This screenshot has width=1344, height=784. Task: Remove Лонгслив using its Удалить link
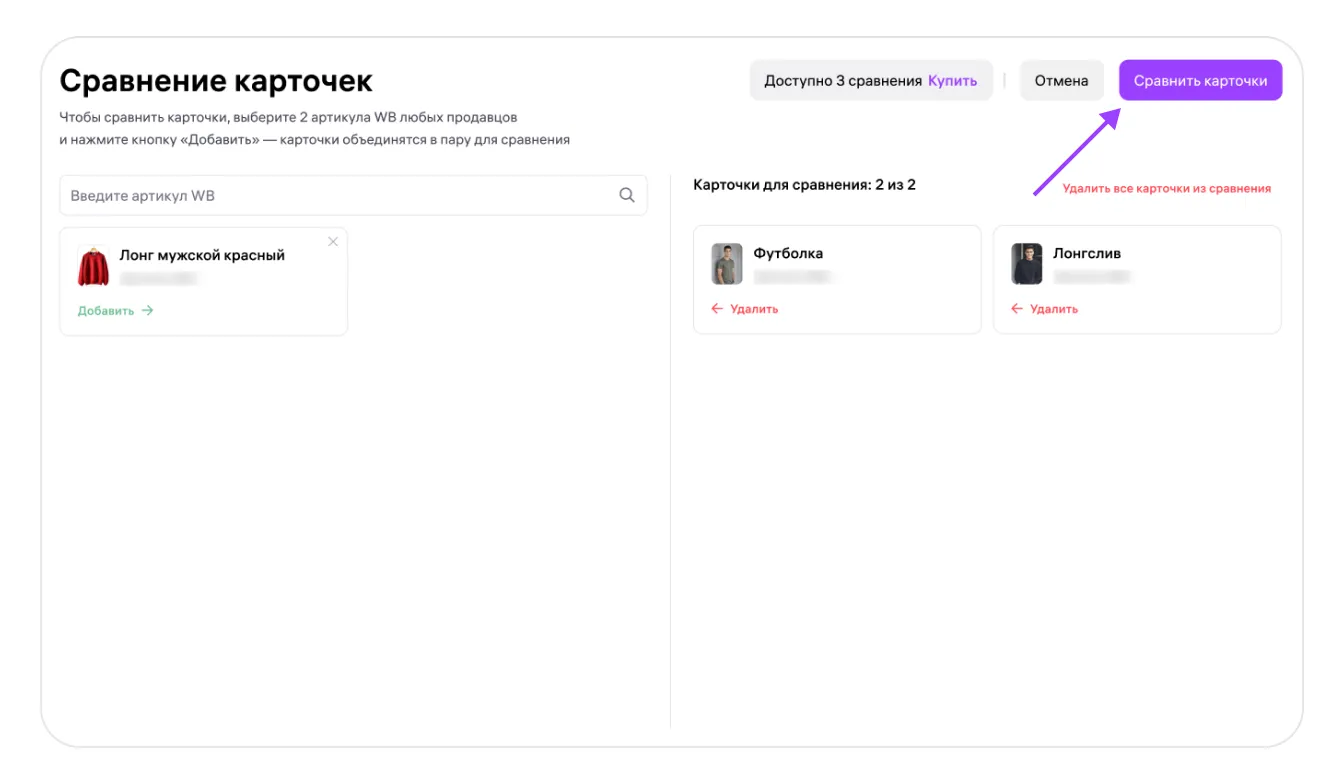pos(1054,309)
